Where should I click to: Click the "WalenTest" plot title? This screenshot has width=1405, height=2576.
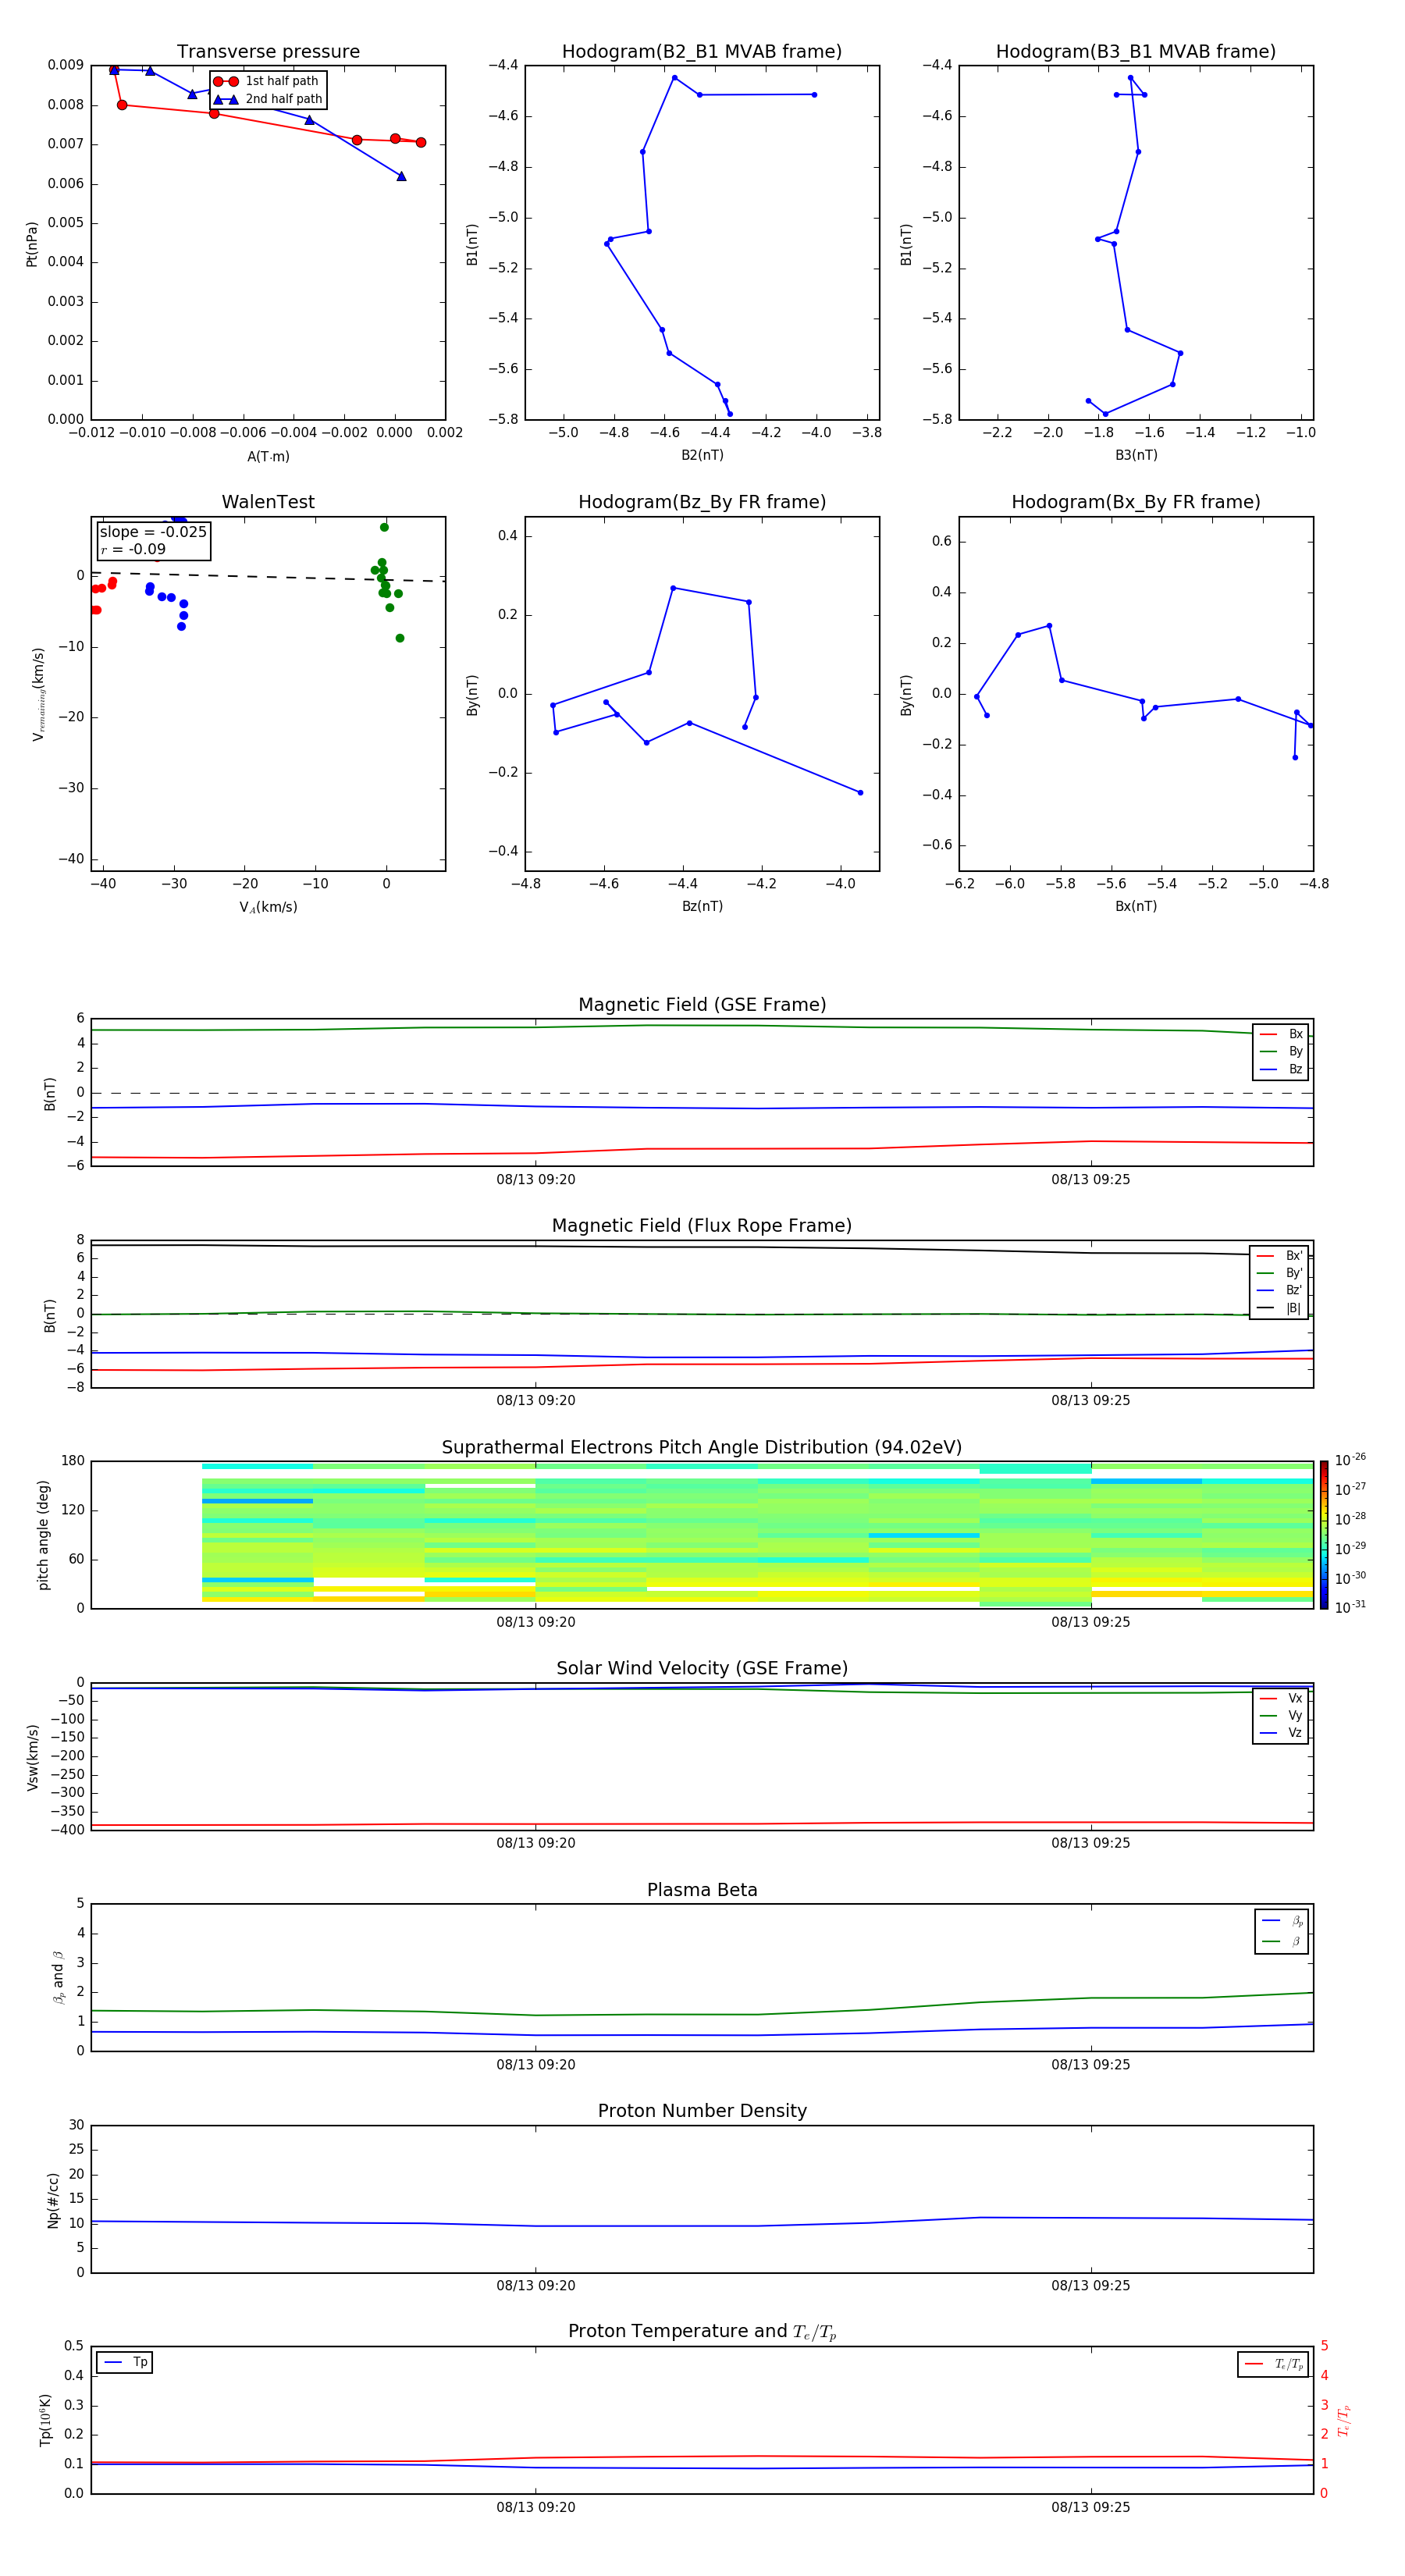tap(268, 502)
